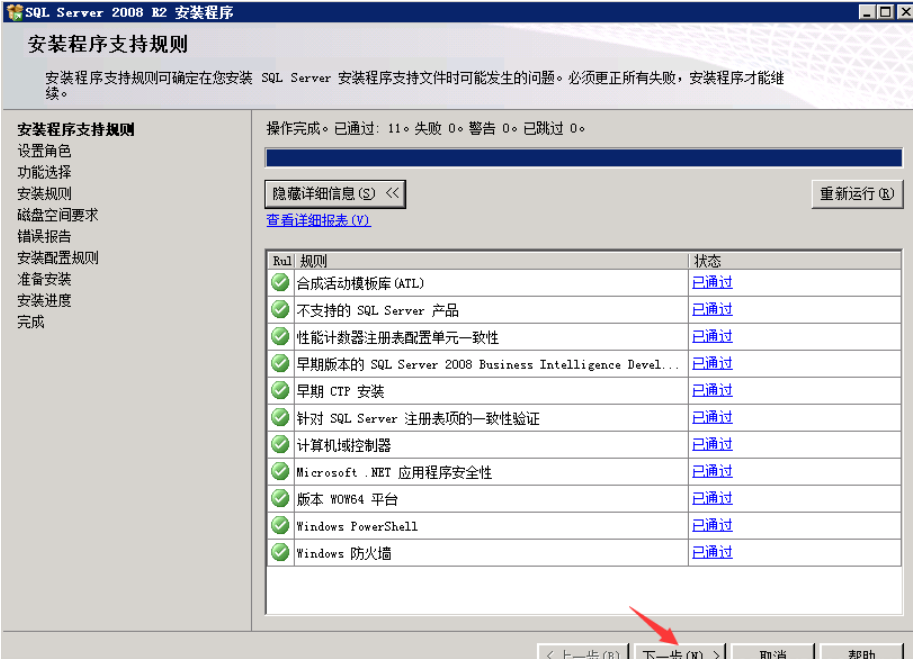Click the SQL Server installer title bar icon
913x659 pixels.
point(15,12)
